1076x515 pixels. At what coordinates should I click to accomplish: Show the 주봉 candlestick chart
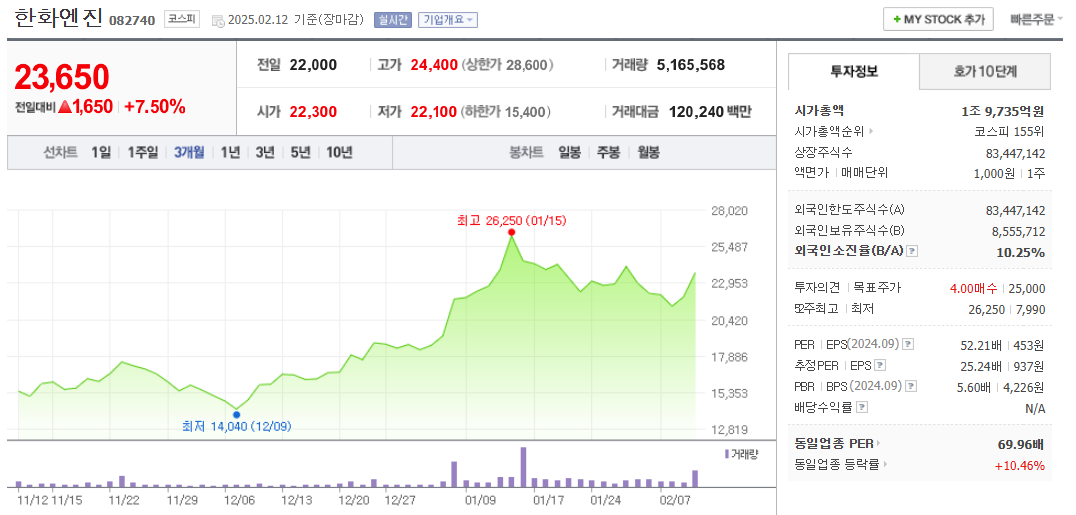(608, 152)
